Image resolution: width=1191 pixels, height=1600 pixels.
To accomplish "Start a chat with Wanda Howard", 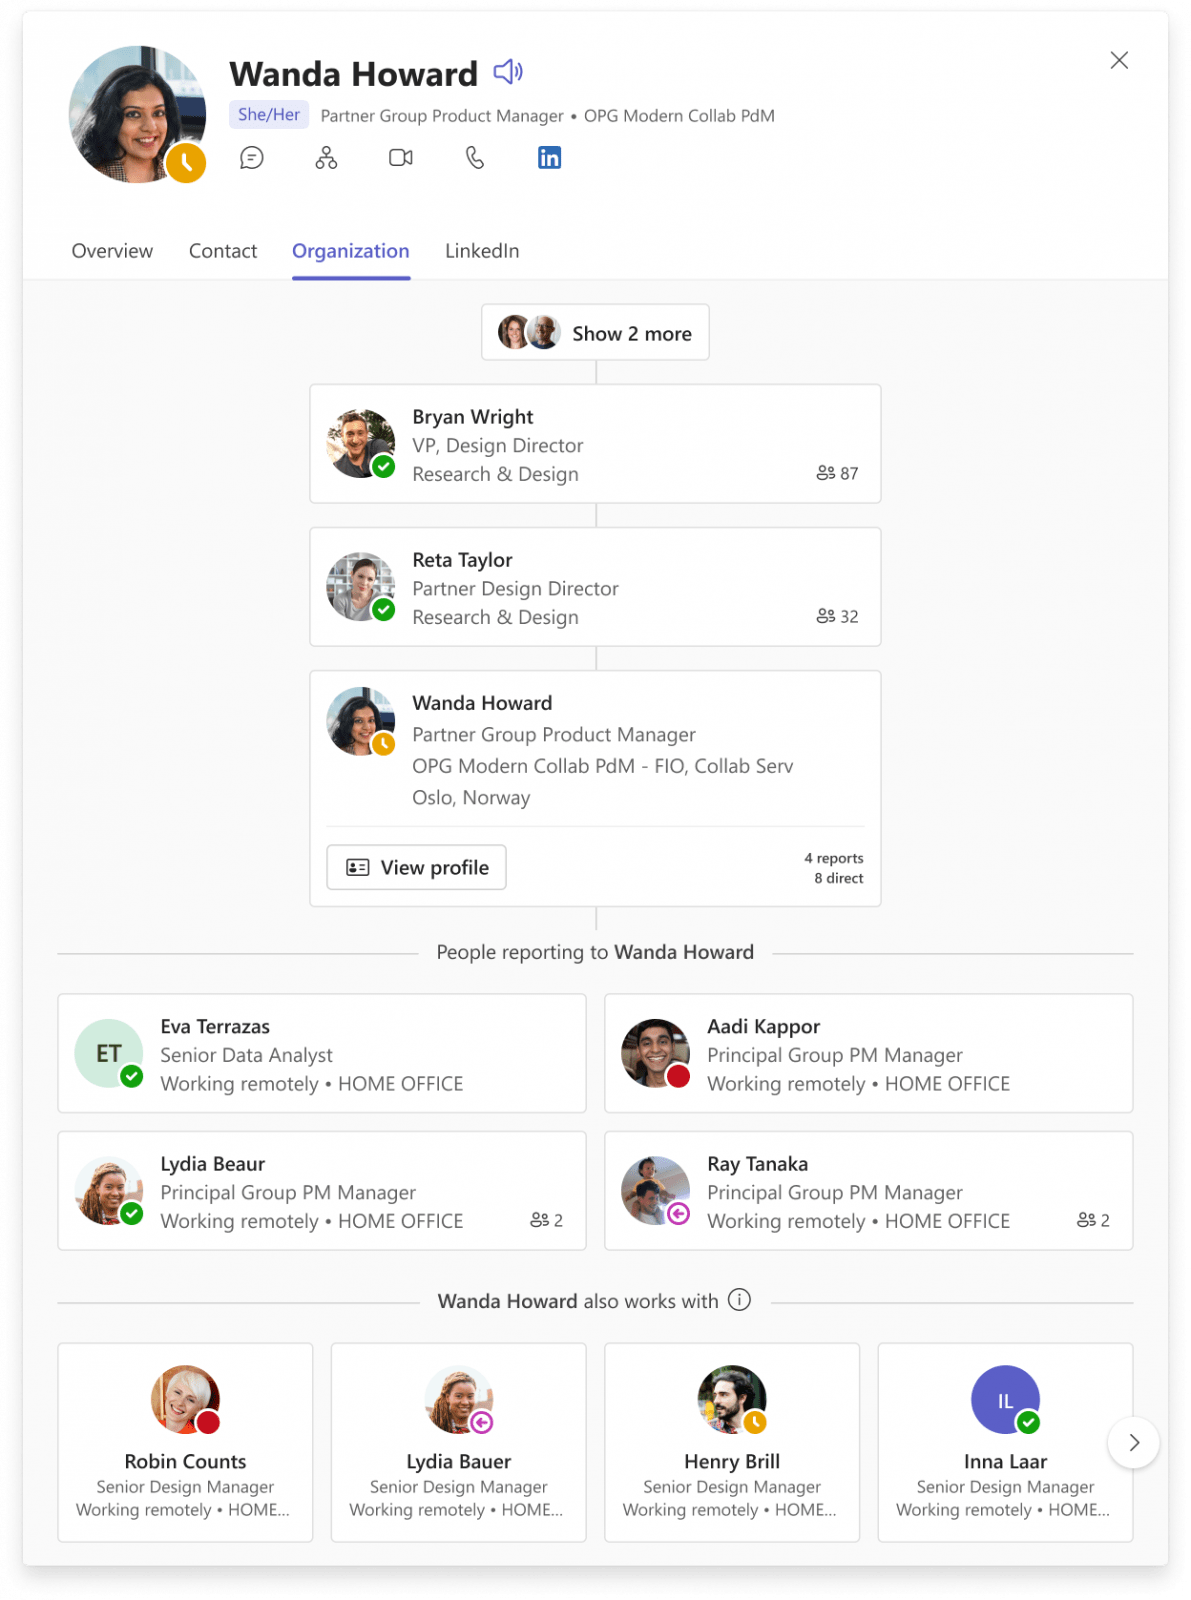I will click(252, 158).
